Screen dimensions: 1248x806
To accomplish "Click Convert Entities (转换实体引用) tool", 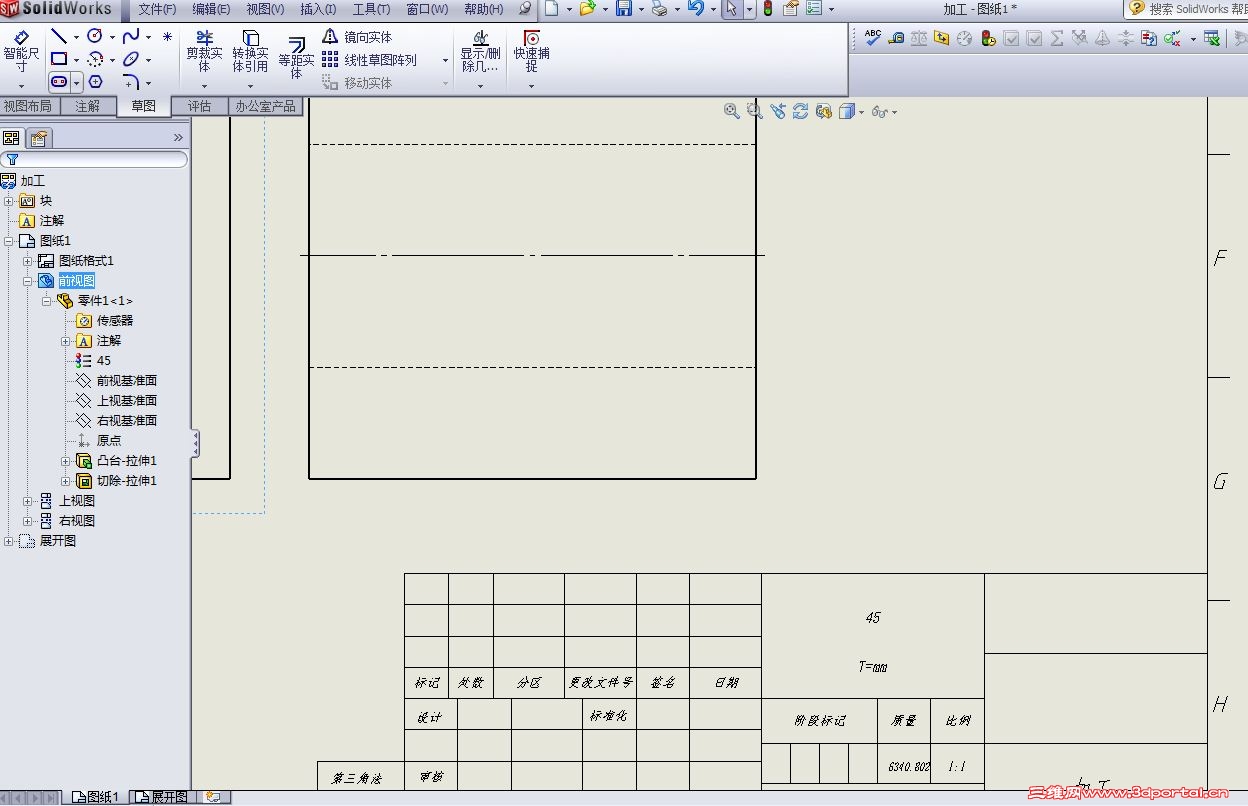I will (250, 52).
